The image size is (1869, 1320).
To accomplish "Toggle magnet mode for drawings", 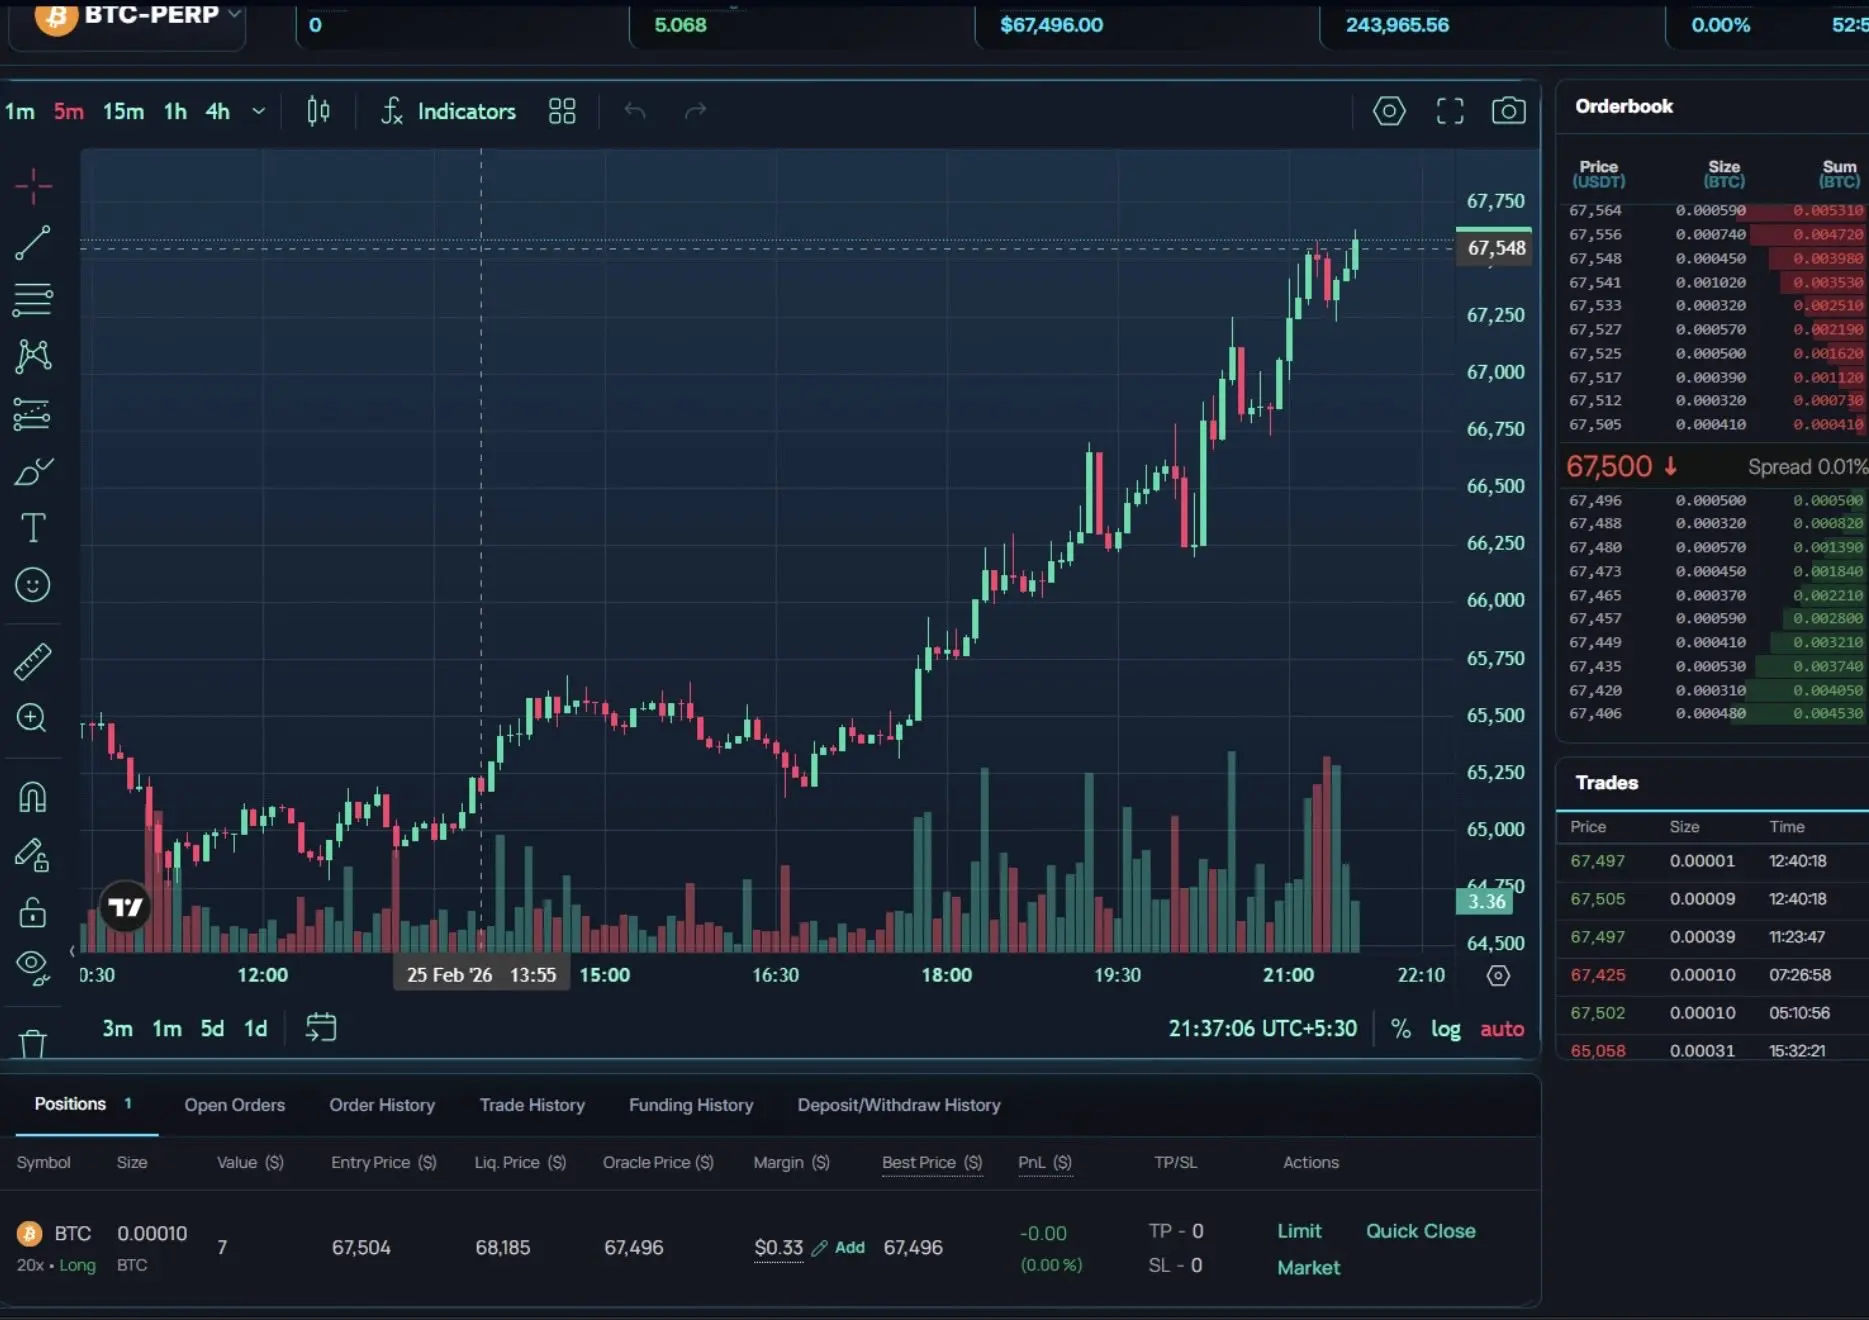I will pos(33,797).
